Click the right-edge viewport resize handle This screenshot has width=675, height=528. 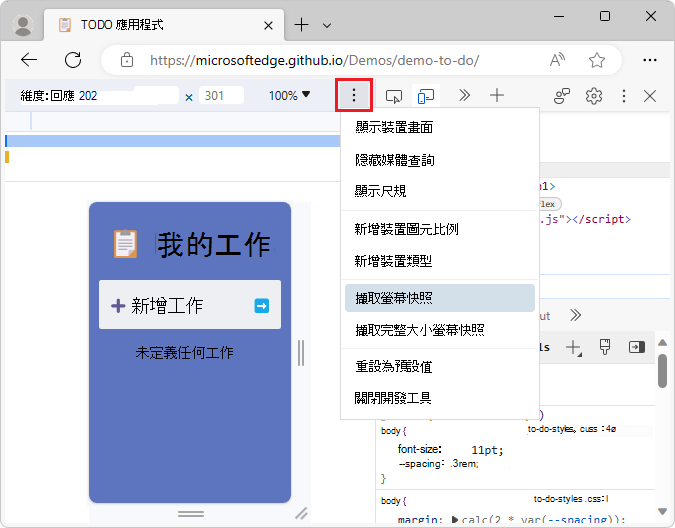[x=301, y=353]
